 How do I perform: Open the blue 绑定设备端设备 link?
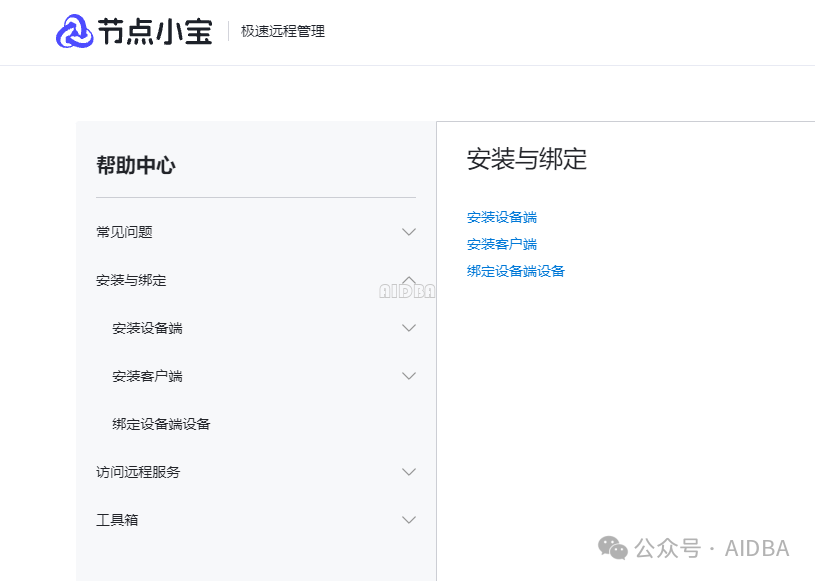click(x=516, y=271)
